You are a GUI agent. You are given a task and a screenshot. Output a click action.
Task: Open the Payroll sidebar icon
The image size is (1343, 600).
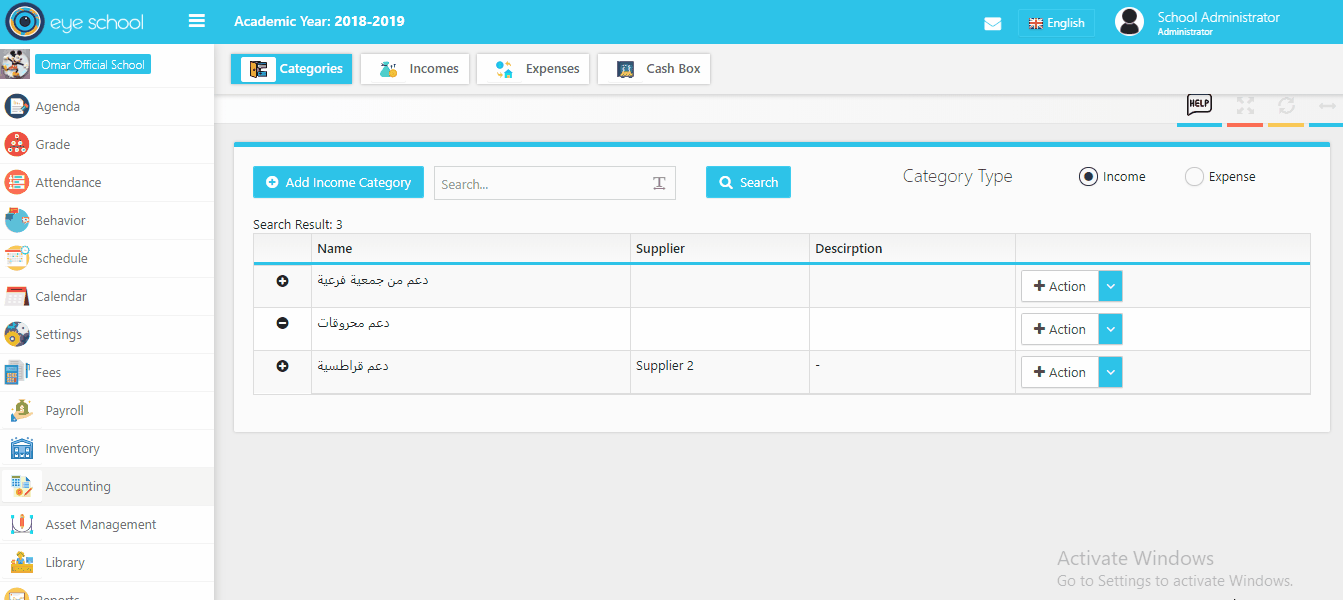point(22,410)
